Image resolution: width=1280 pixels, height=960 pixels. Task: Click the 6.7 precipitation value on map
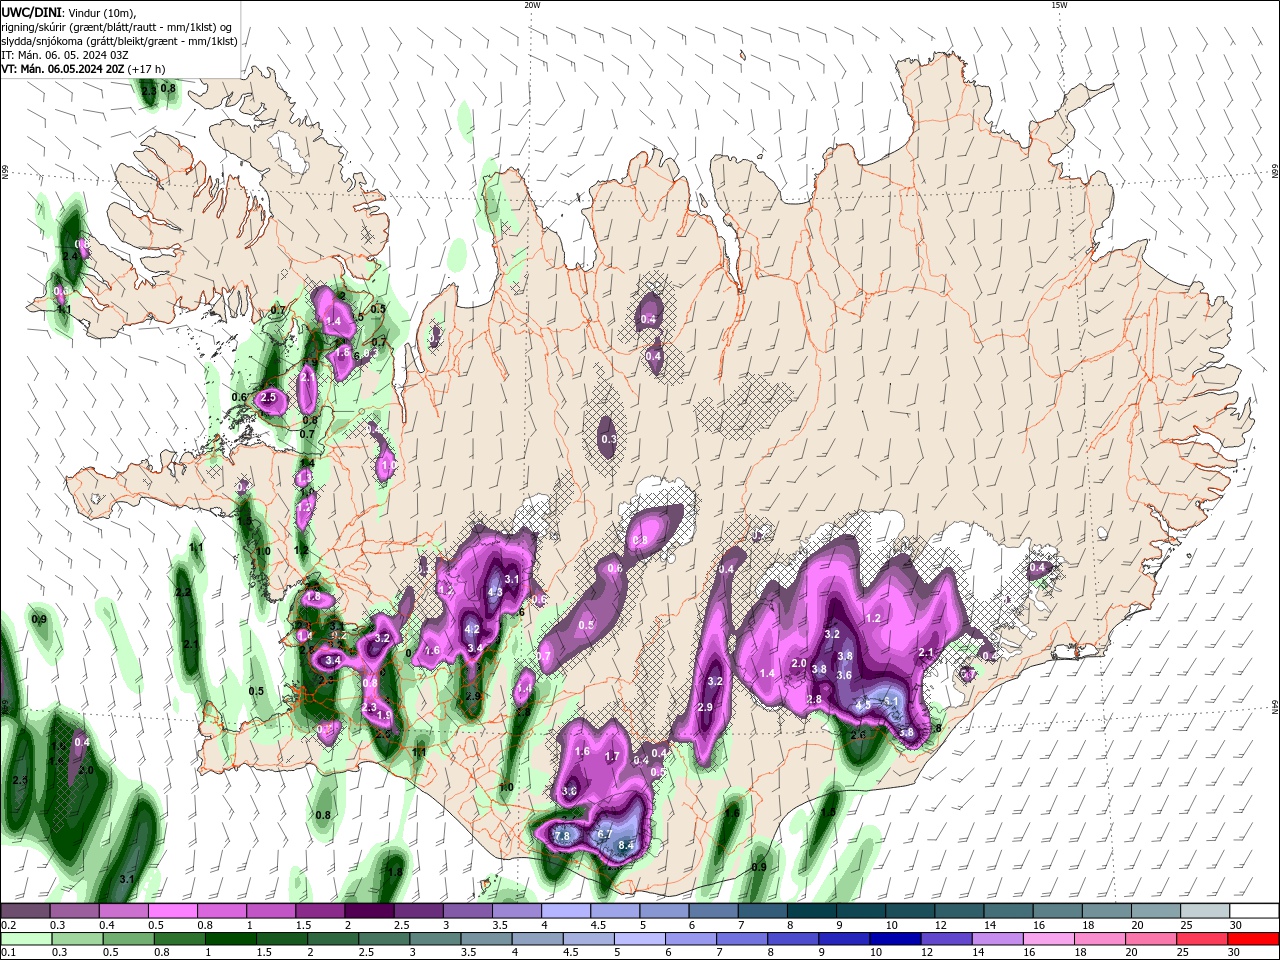pyautogui.click(x=605, y=833)
